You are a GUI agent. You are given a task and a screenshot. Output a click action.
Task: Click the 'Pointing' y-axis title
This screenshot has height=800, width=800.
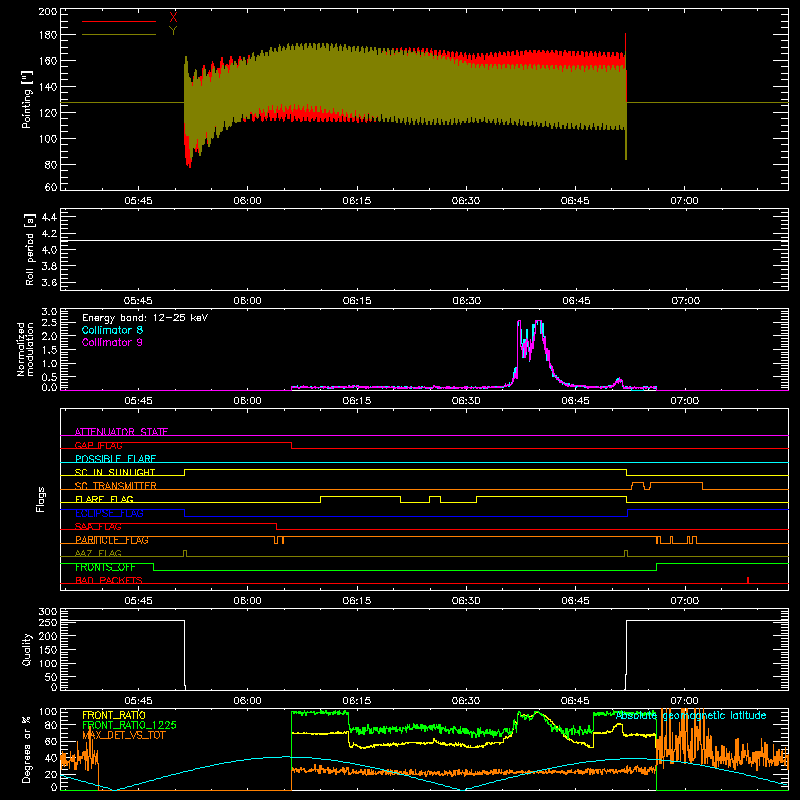27,99
